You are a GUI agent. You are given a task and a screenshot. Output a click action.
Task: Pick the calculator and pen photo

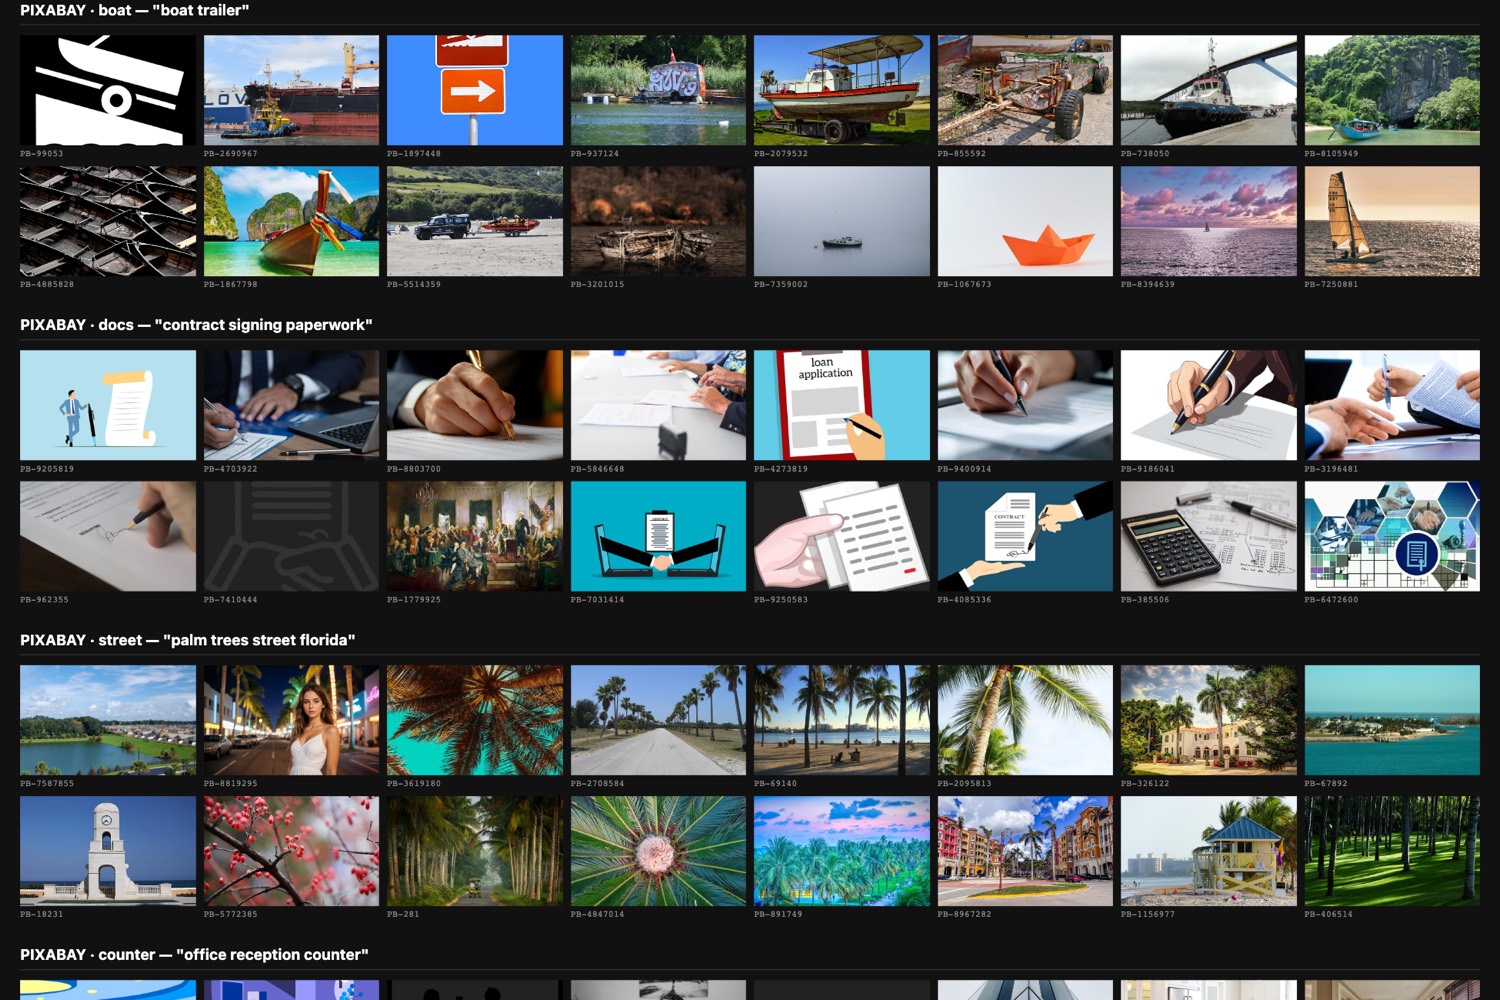[x=1209, y=536]
